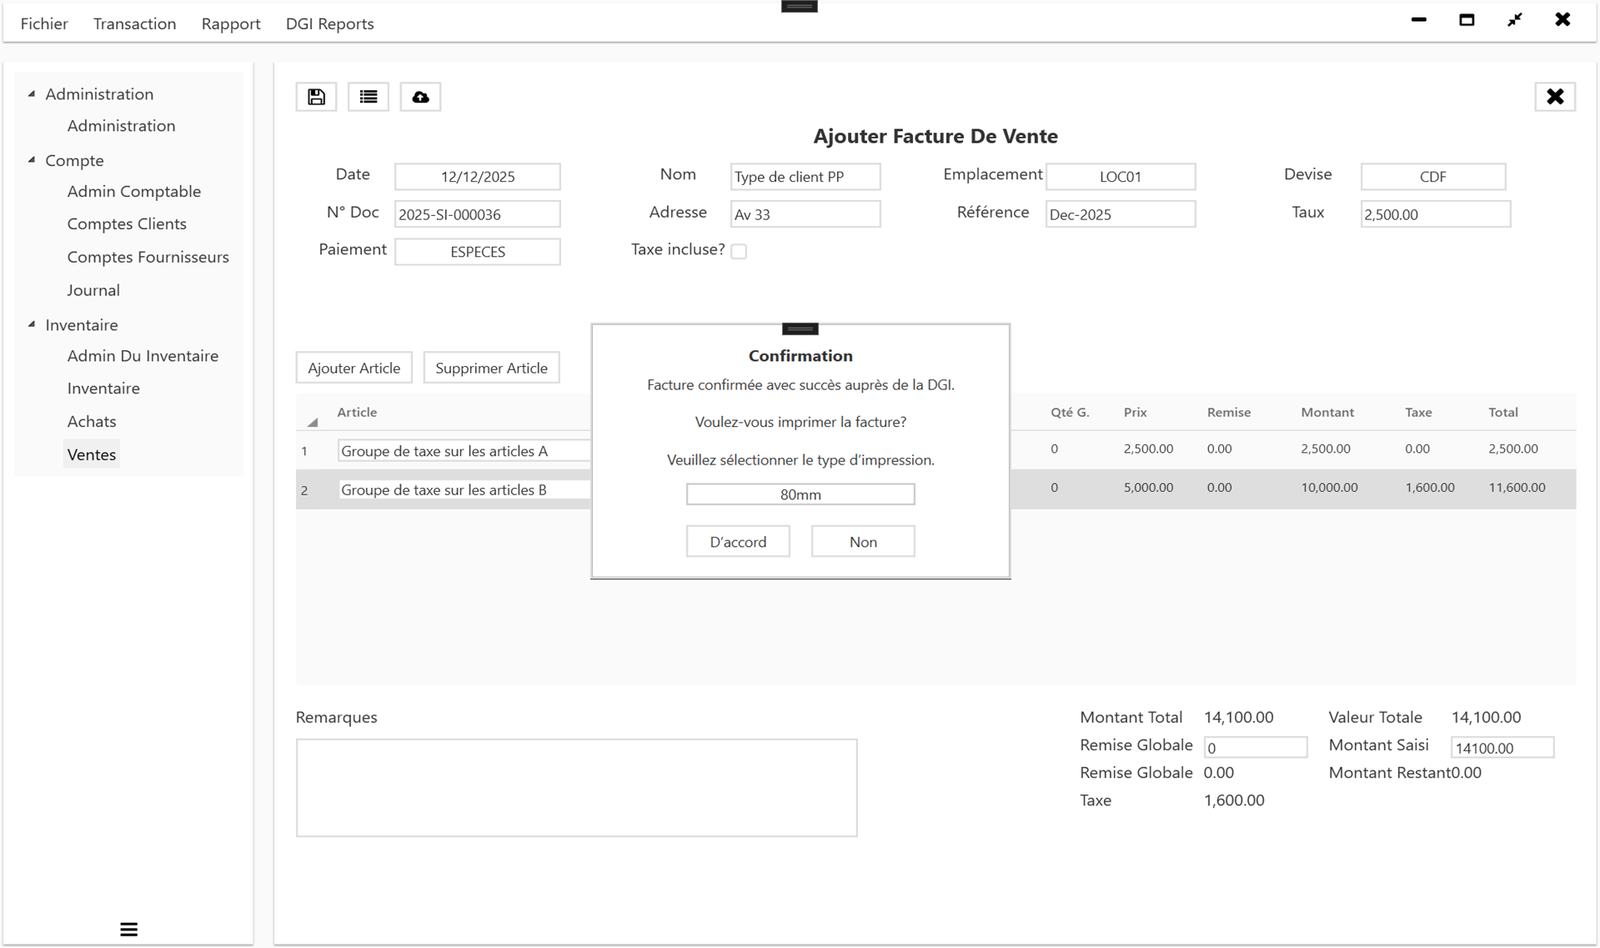Enable the Taxe incluse checkbox
Viewport: 1600px width, 948px height.
[x=739, y=251]
